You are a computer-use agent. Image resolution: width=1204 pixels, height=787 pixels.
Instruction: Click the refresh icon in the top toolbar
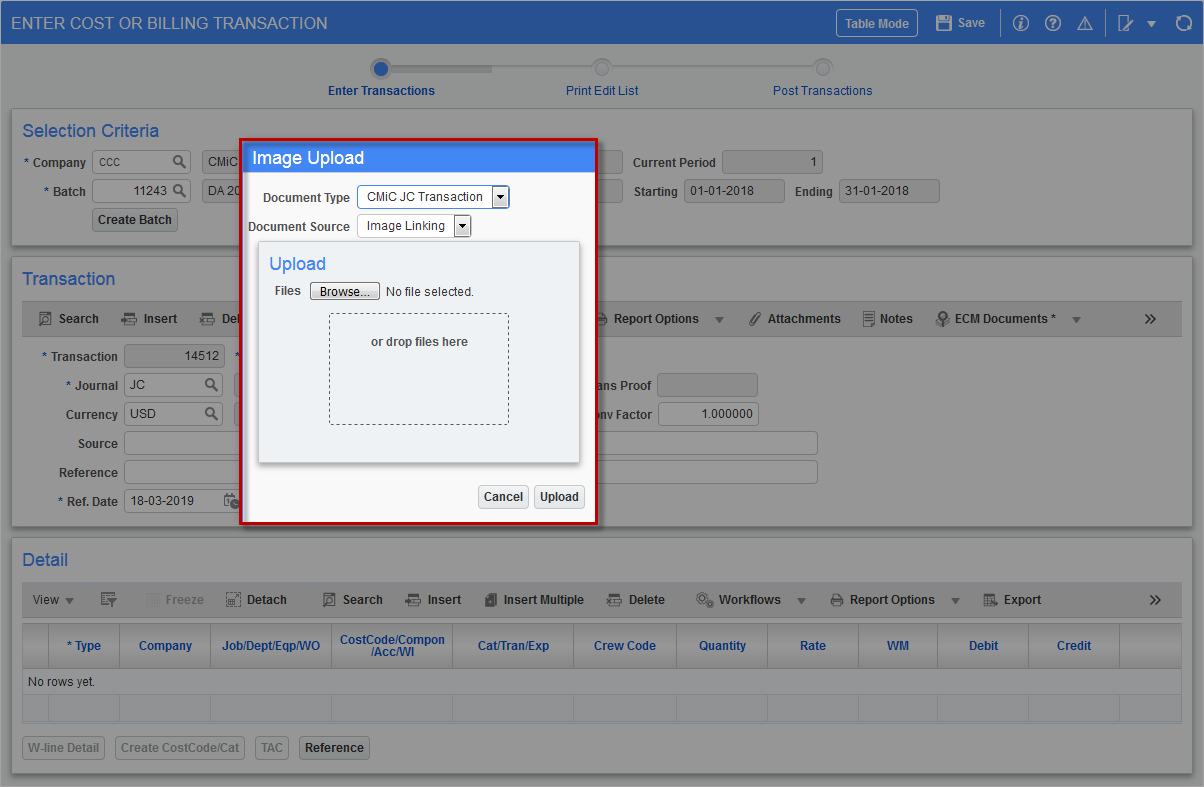click(1184, 22)
